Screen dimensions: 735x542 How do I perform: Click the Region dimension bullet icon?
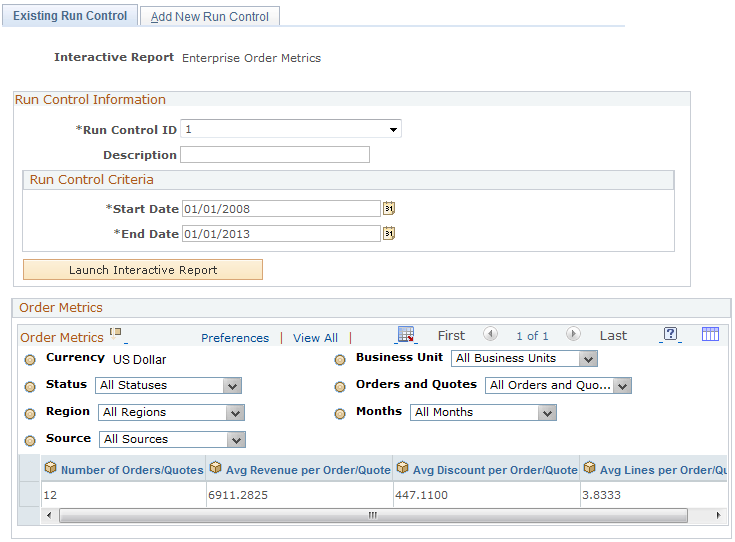point(30,414)
